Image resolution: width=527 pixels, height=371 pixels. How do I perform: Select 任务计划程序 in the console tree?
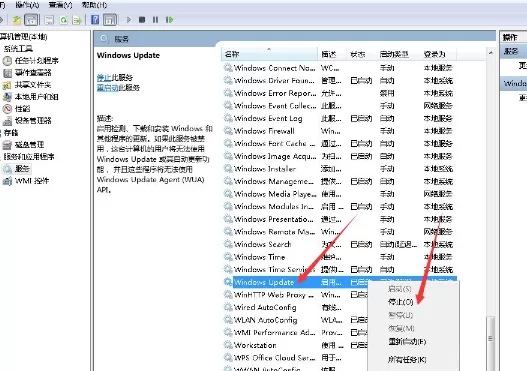[x=37, y=60]
